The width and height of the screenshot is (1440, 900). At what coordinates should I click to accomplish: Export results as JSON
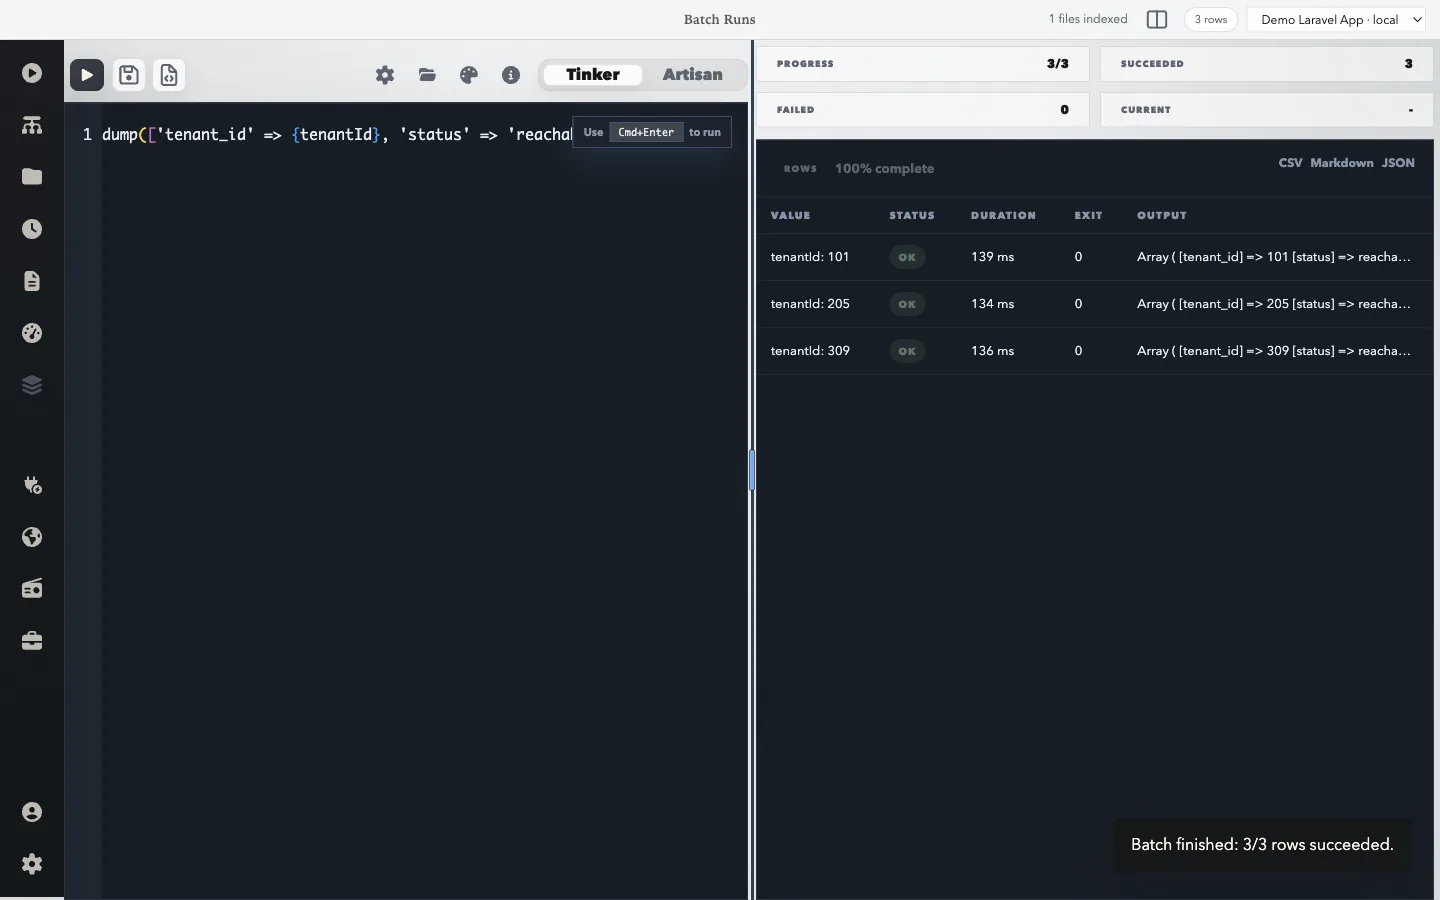click(1398, 163)
